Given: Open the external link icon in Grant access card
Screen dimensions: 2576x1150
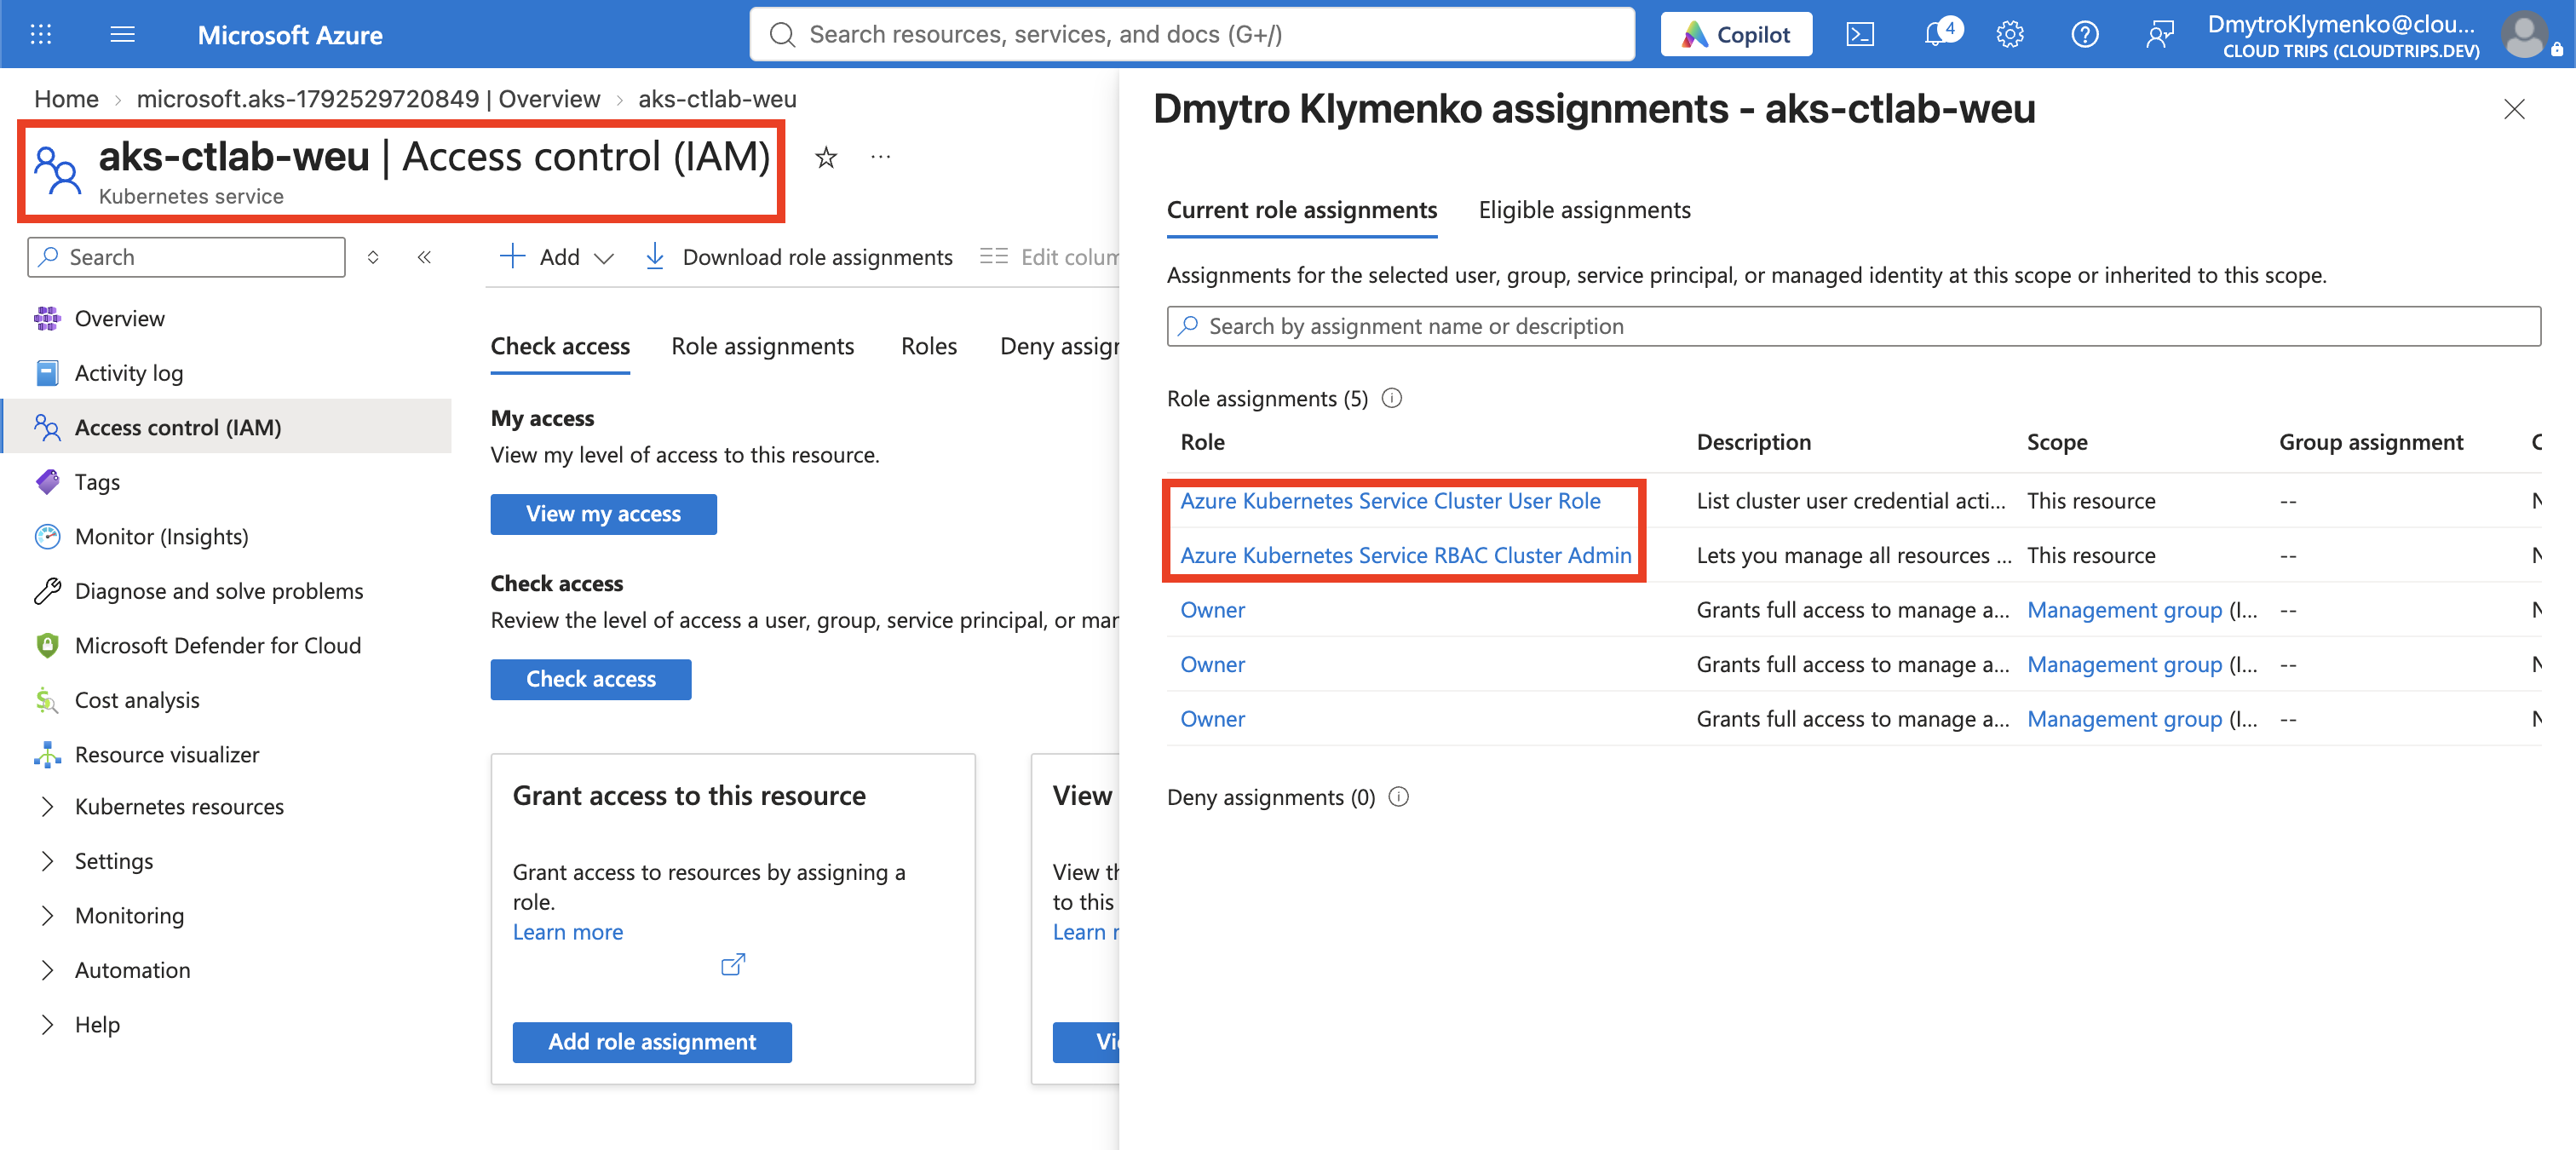Looking at the screenshot, I should 733,964.
